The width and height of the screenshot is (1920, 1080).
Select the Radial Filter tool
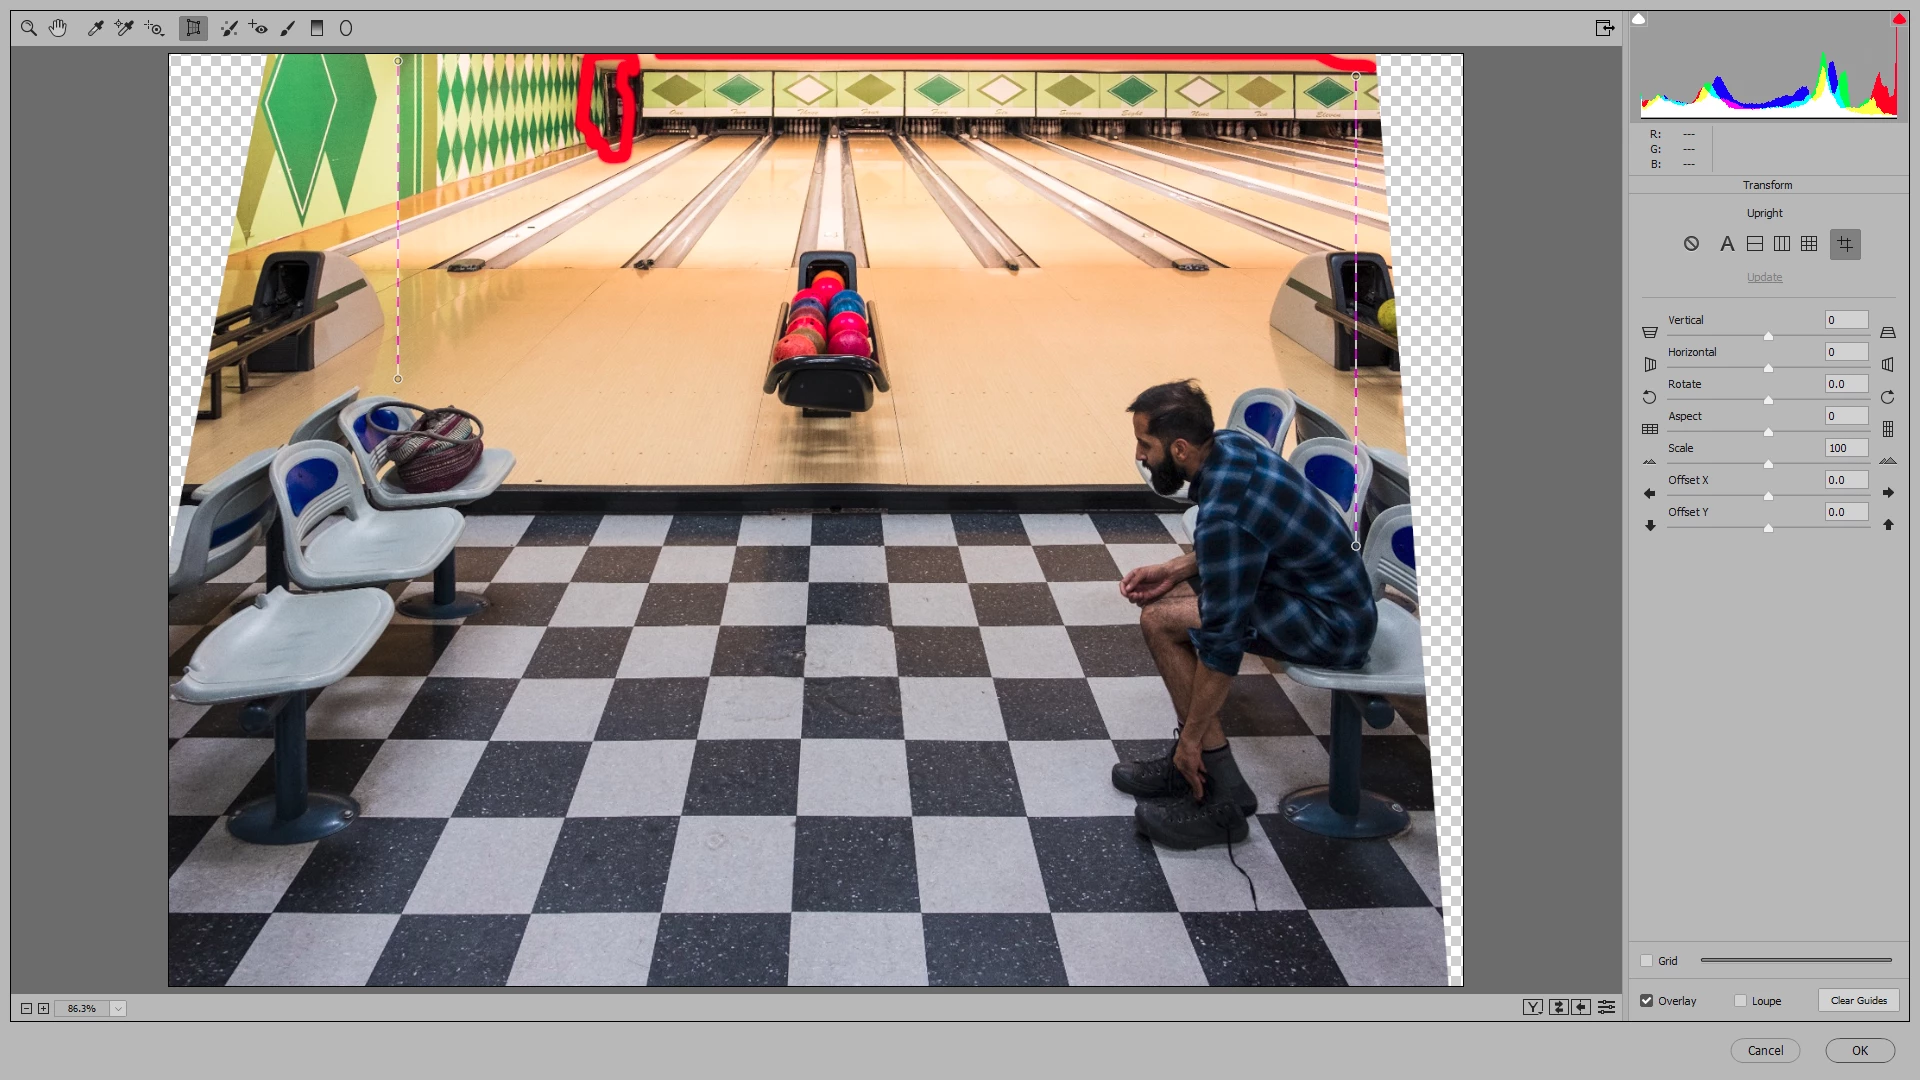click(346, 28)
